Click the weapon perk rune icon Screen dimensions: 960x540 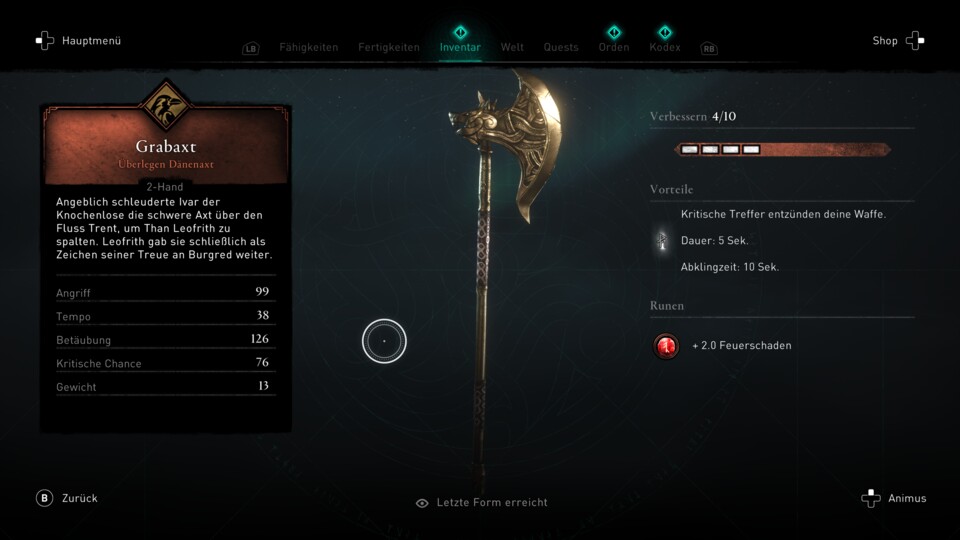[662, 241]
